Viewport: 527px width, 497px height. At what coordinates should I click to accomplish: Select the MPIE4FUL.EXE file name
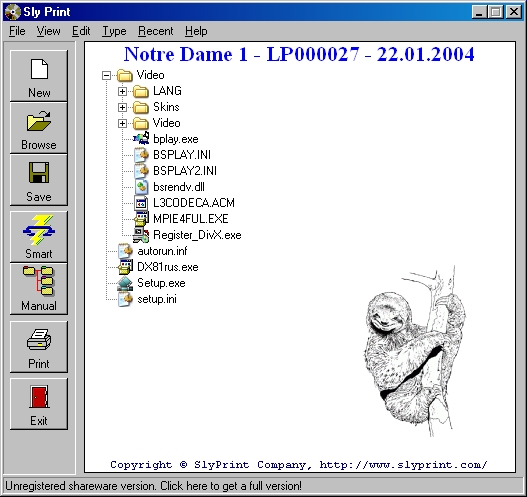click(191, 219)
